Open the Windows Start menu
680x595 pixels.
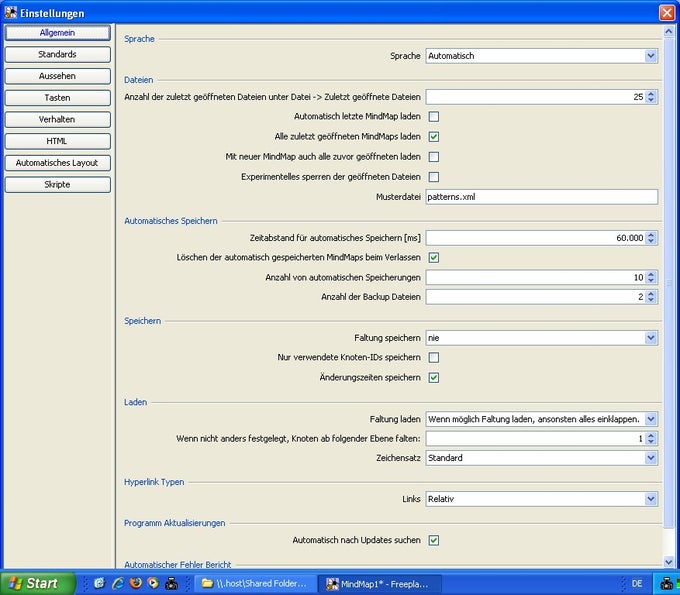(x=38, y=583)
